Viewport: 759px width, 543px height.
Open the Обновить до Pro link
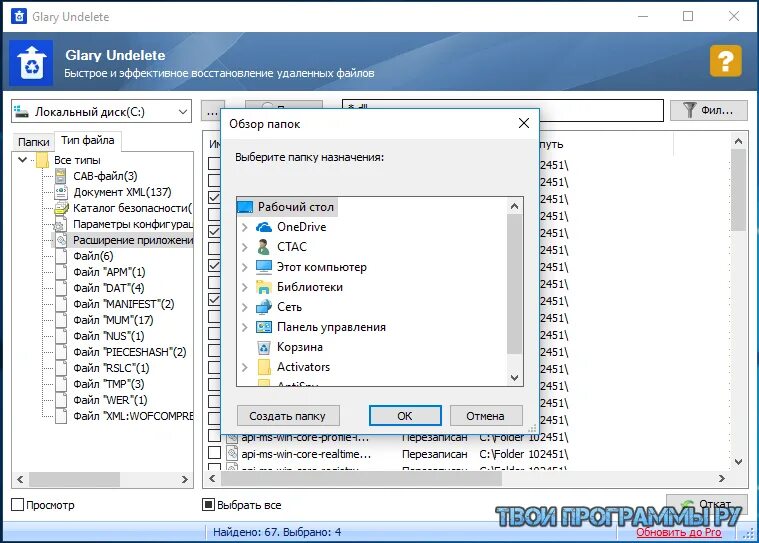click(x=679, y=532)
